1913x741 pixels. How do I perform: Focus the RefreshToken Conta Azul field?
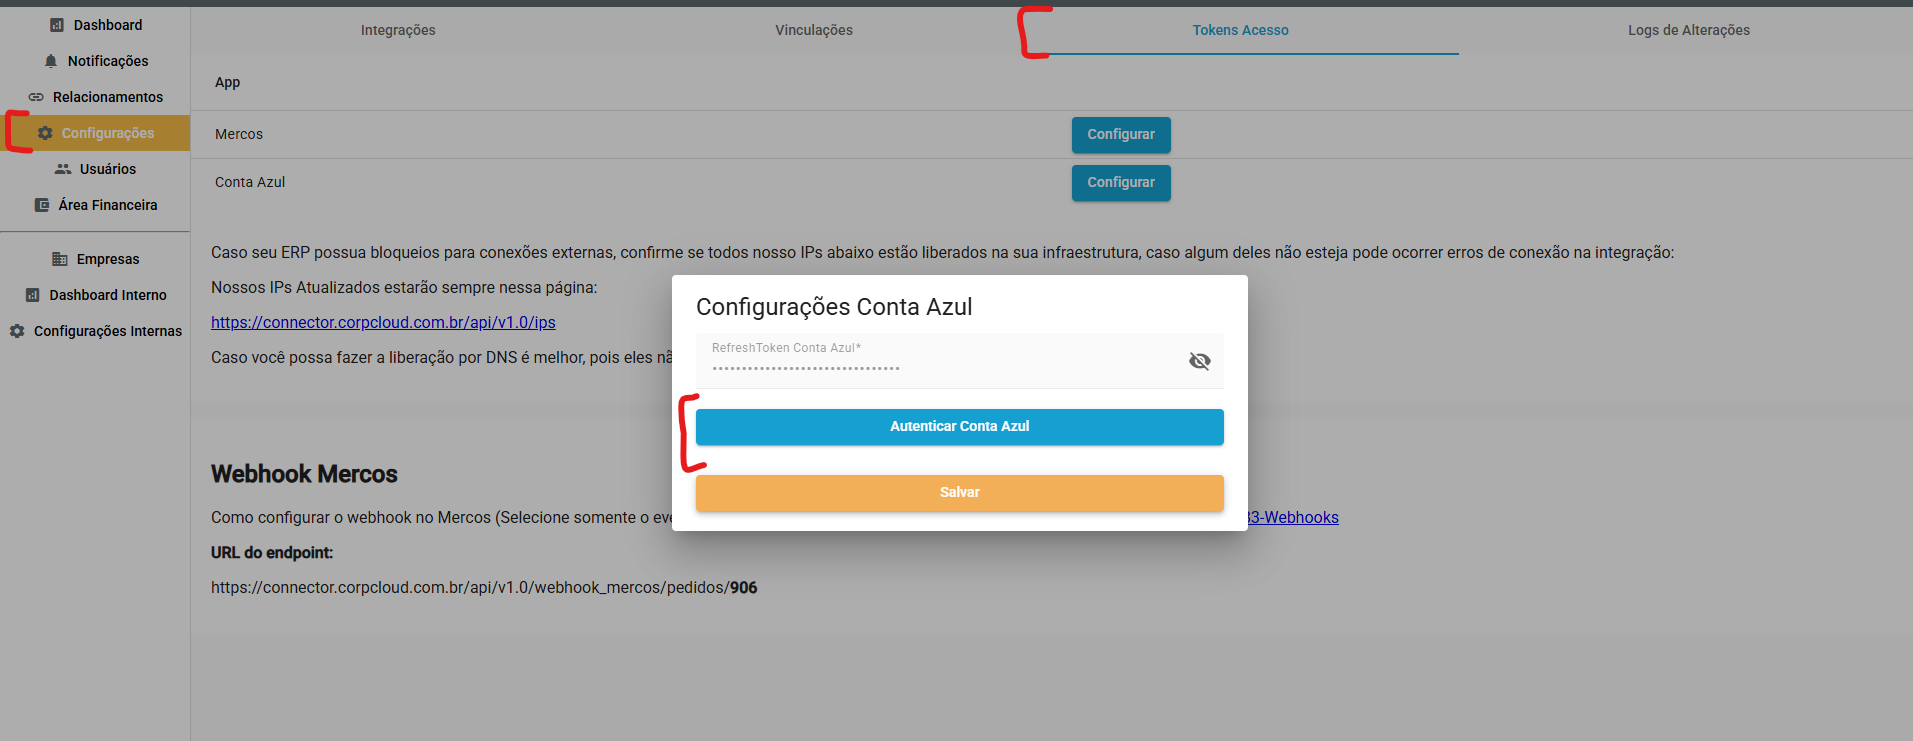pyautogui.click(x=940, y=366)
